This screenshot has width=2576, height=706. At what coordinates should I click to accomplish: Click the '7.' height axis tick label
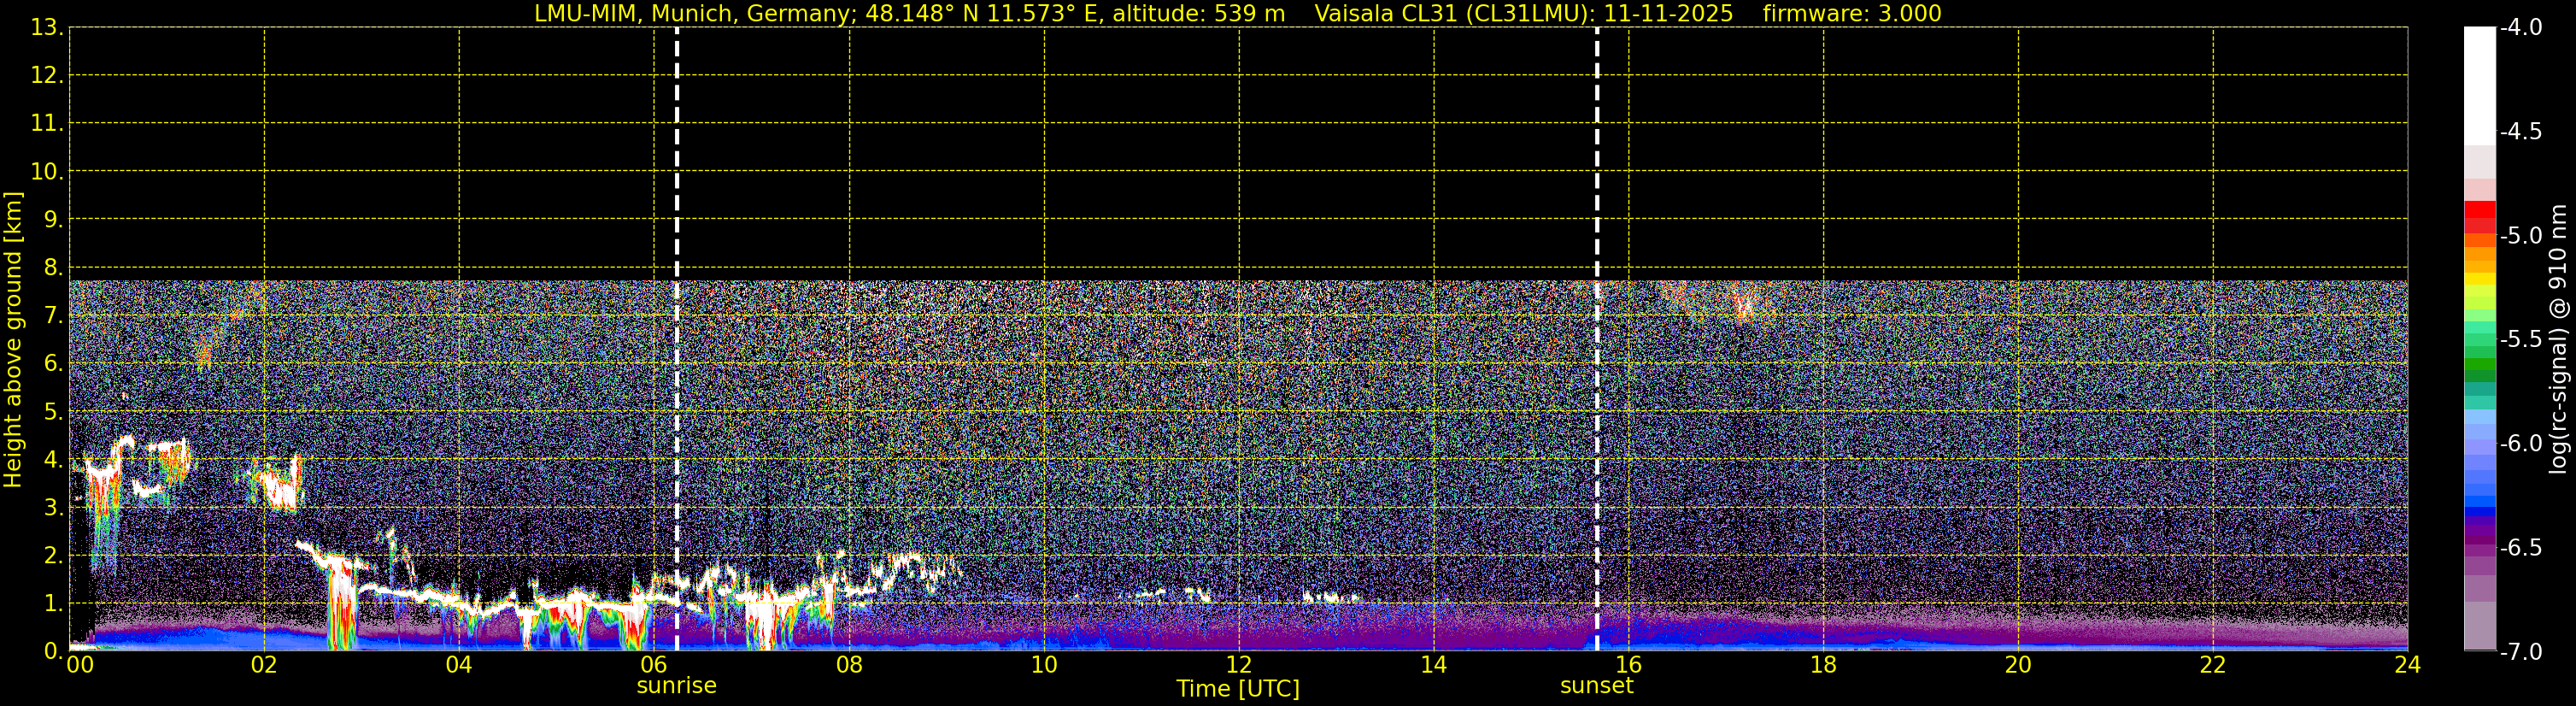(52, 316)
